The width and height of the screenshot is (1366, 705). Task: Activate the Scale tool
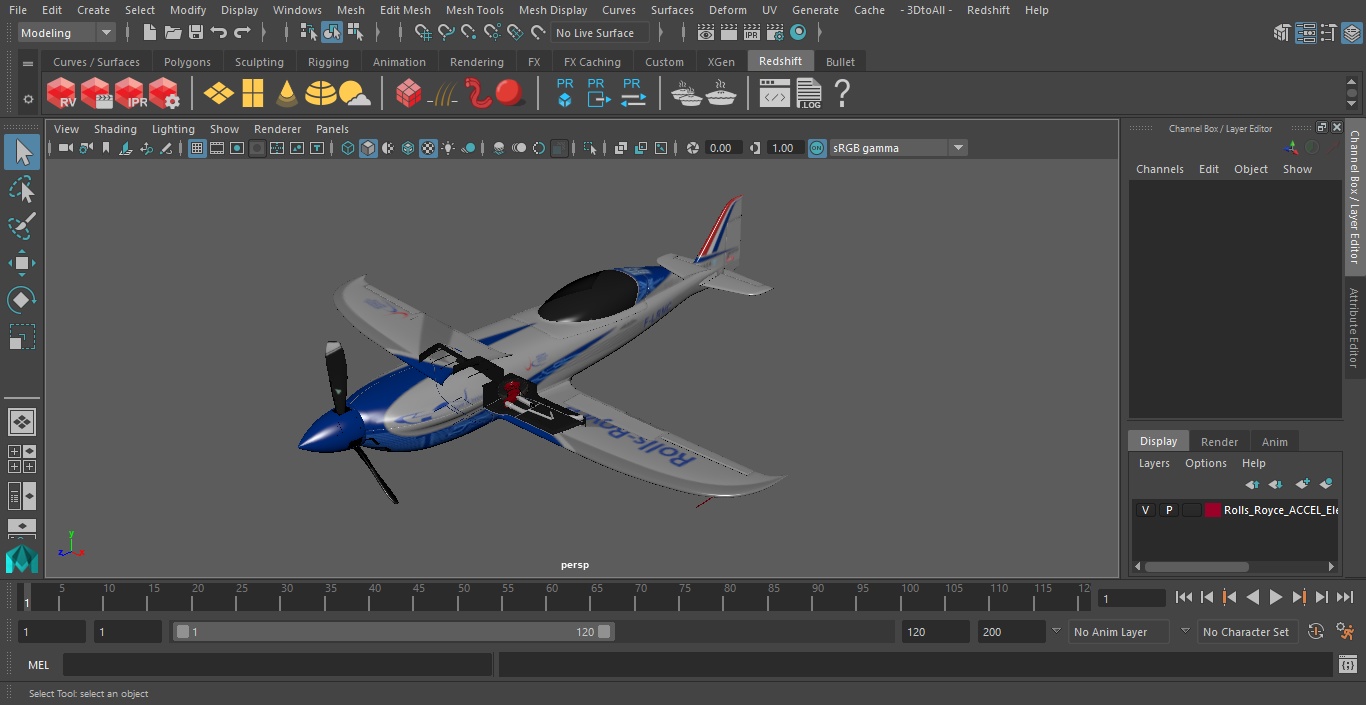click(x=22, y=337)
